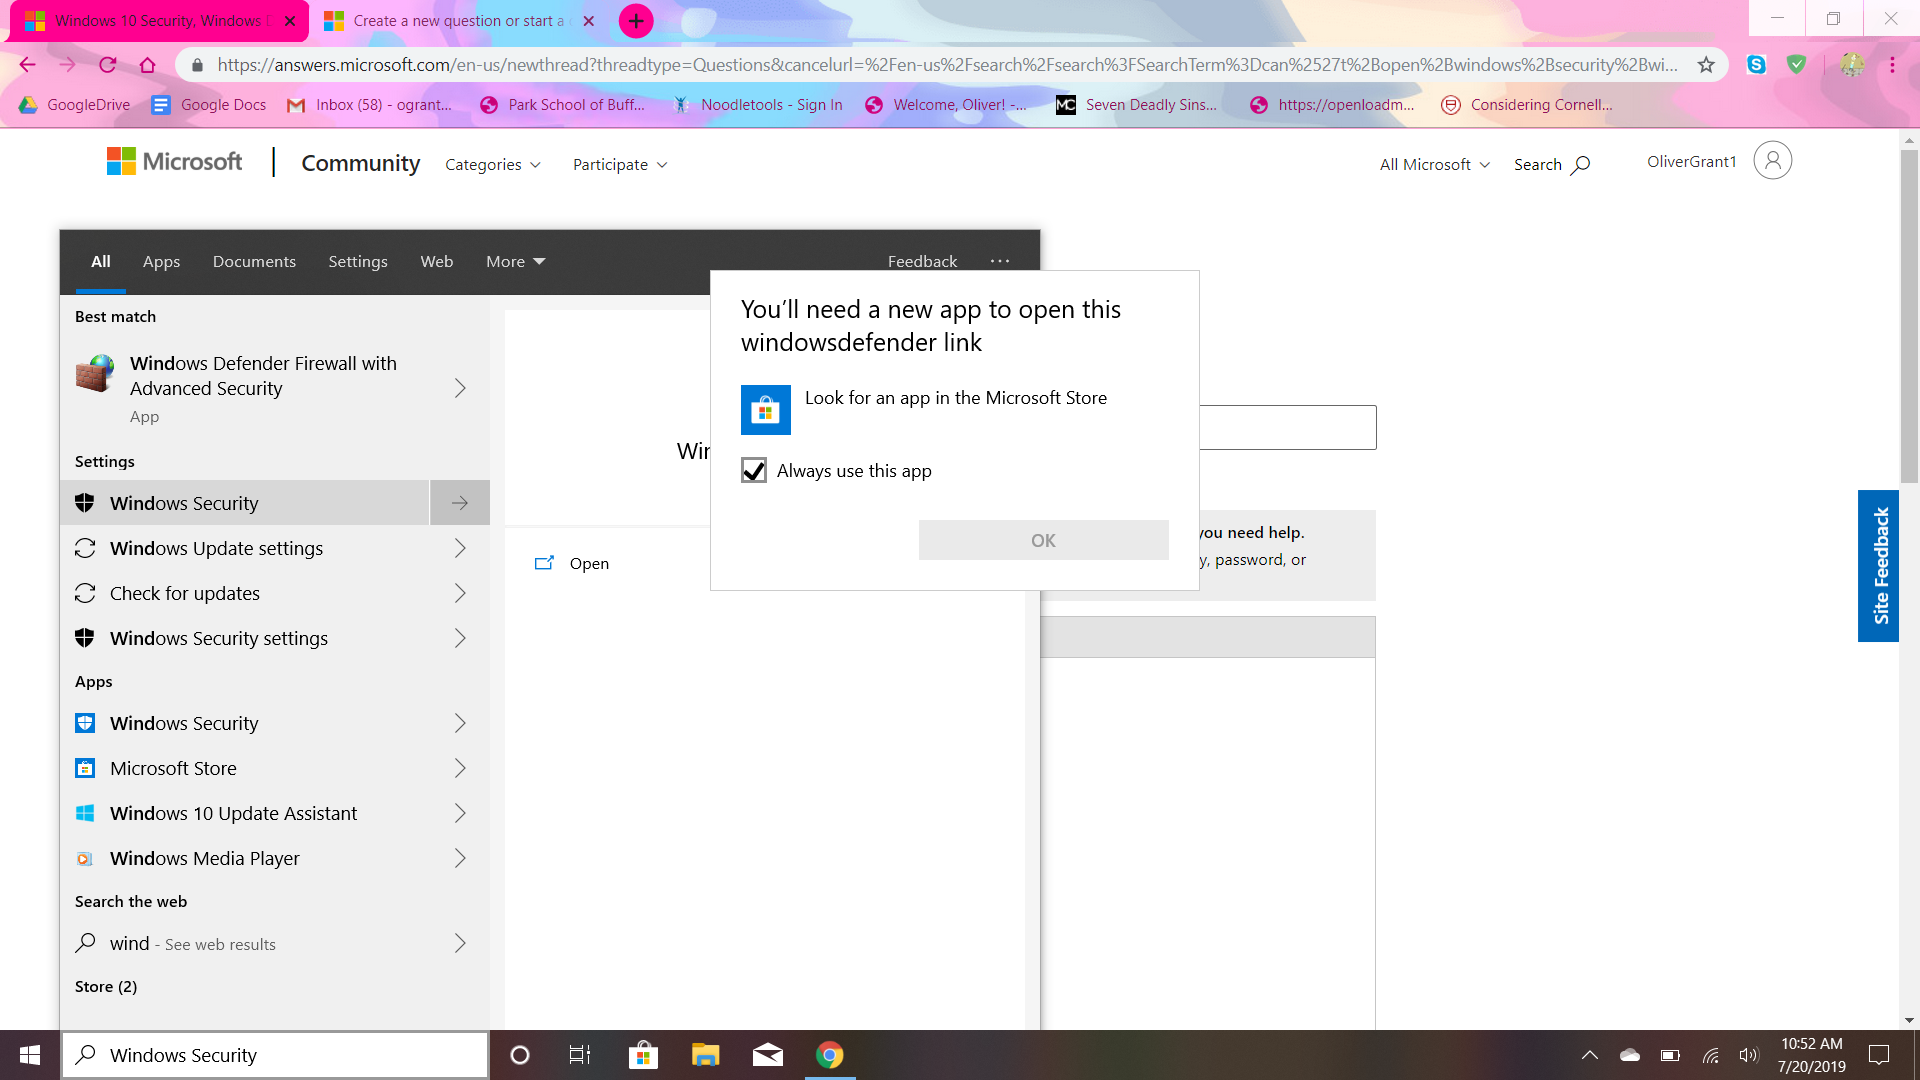This screenshot has height=1080, width=1920.
Task: Select the Web search tab
Action: (437, 261)
